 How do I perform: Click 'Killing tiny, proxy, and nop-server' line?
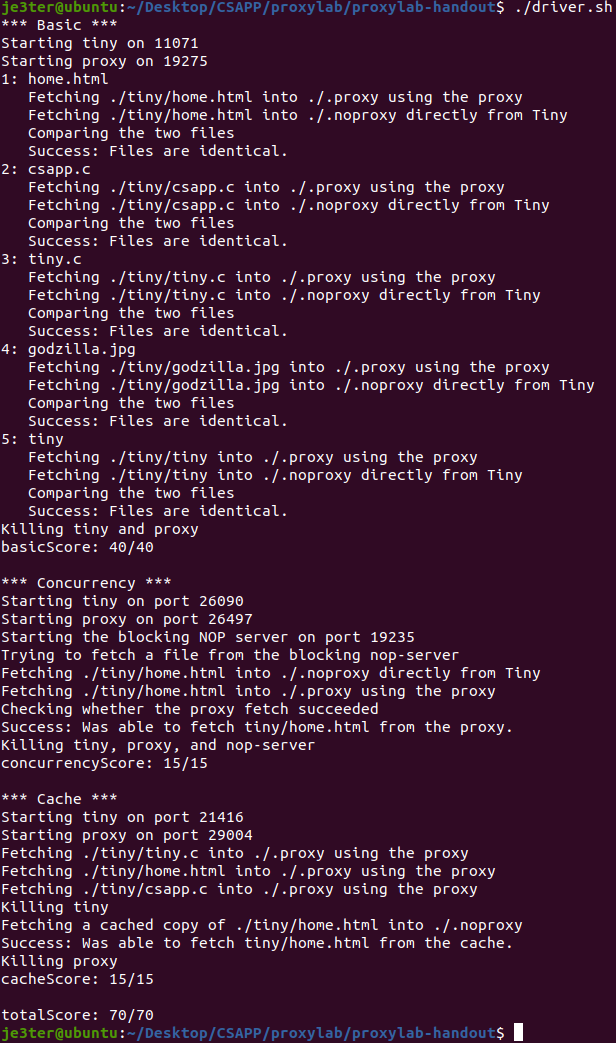pos(158,745)
